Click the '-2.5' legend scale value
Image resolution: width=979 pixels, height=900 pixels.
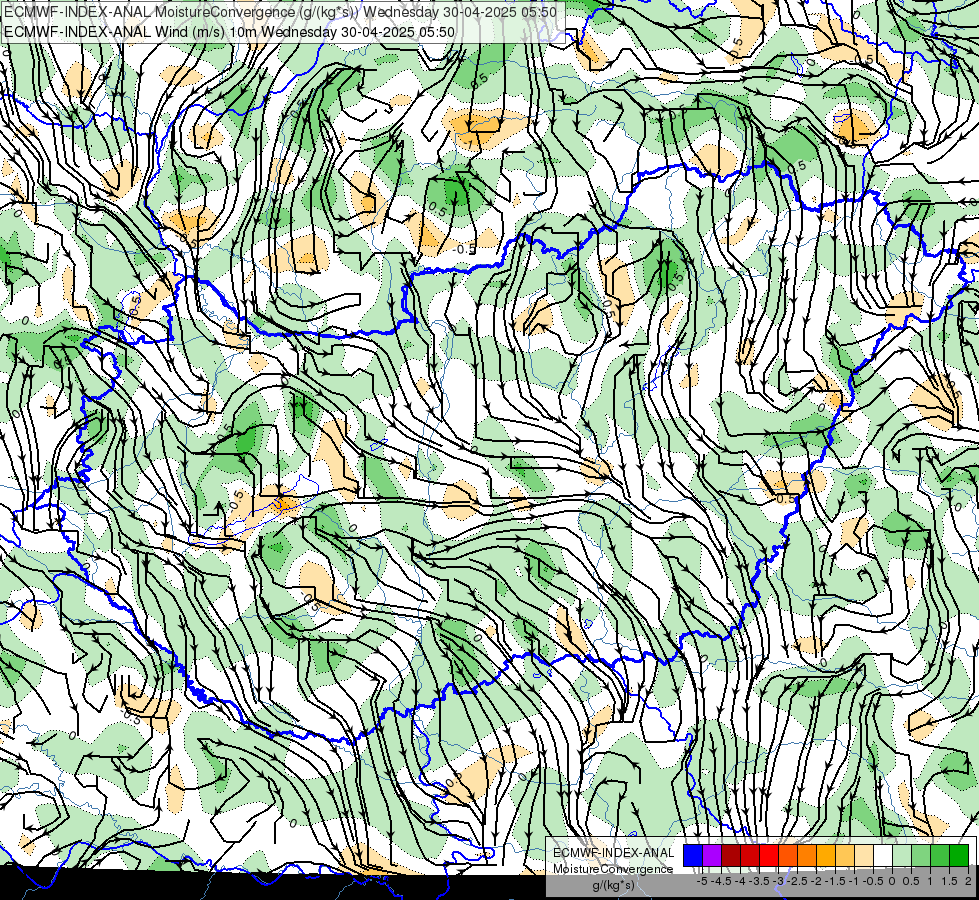[x=798, y=881]
